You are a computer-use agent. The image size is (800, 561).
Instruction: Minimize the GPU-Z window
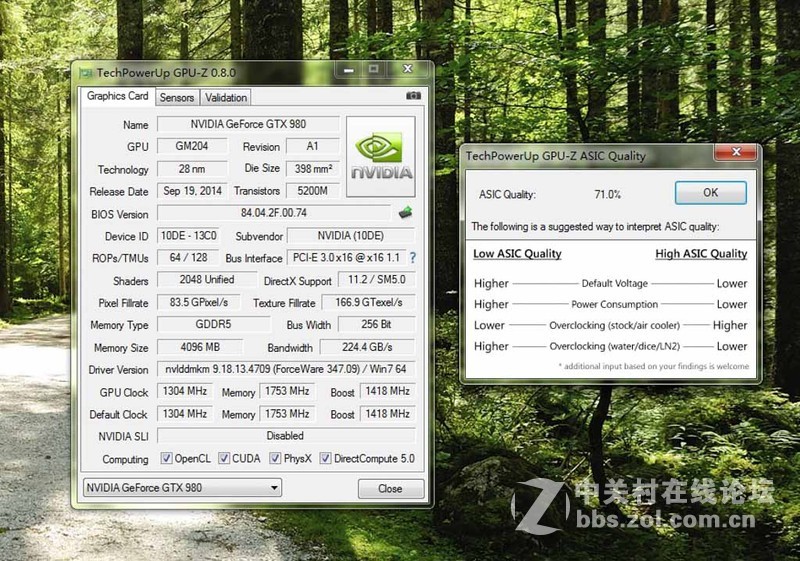349,69
